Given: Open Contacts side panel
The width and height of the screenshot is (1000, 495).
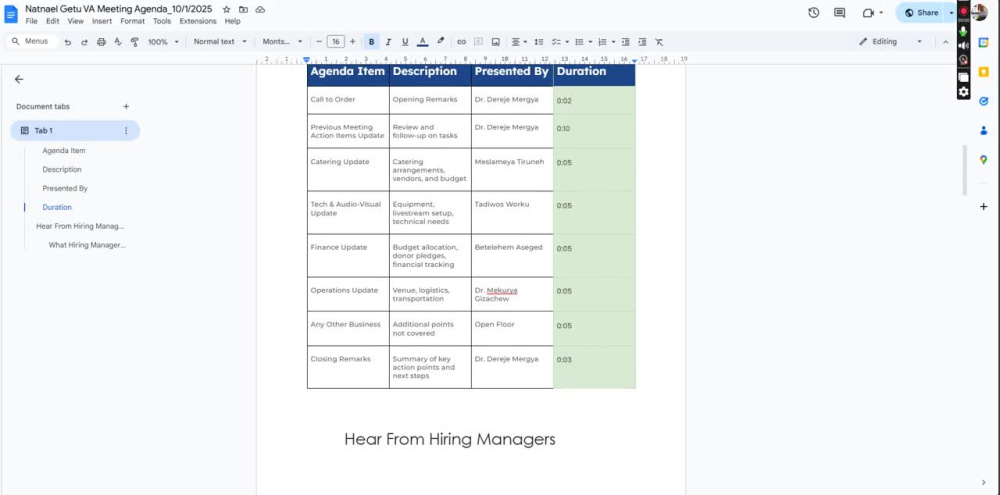Looking at the screenshot, I should click(x=983, y=130).
